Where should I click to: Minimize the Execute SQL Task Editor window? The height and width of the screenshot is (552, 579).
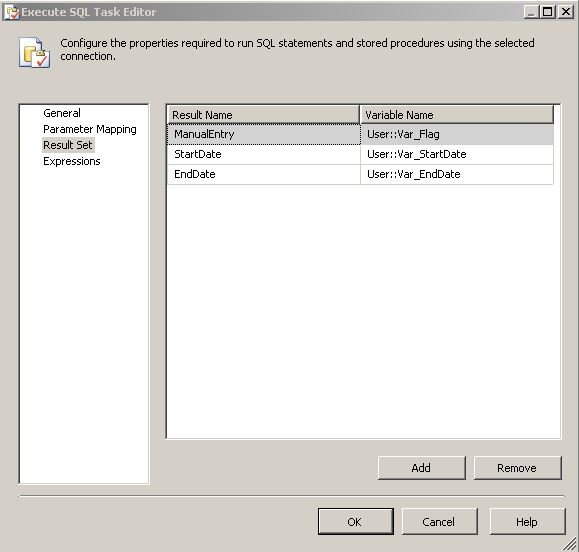click(531, 12)
